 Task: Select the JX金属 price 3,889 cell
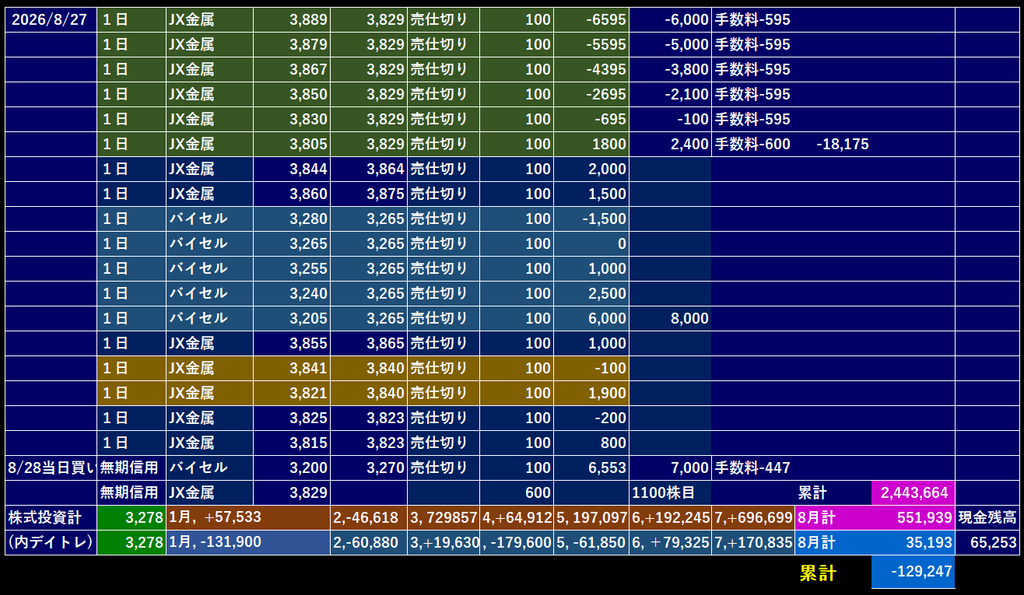click(x=292, y=20)
